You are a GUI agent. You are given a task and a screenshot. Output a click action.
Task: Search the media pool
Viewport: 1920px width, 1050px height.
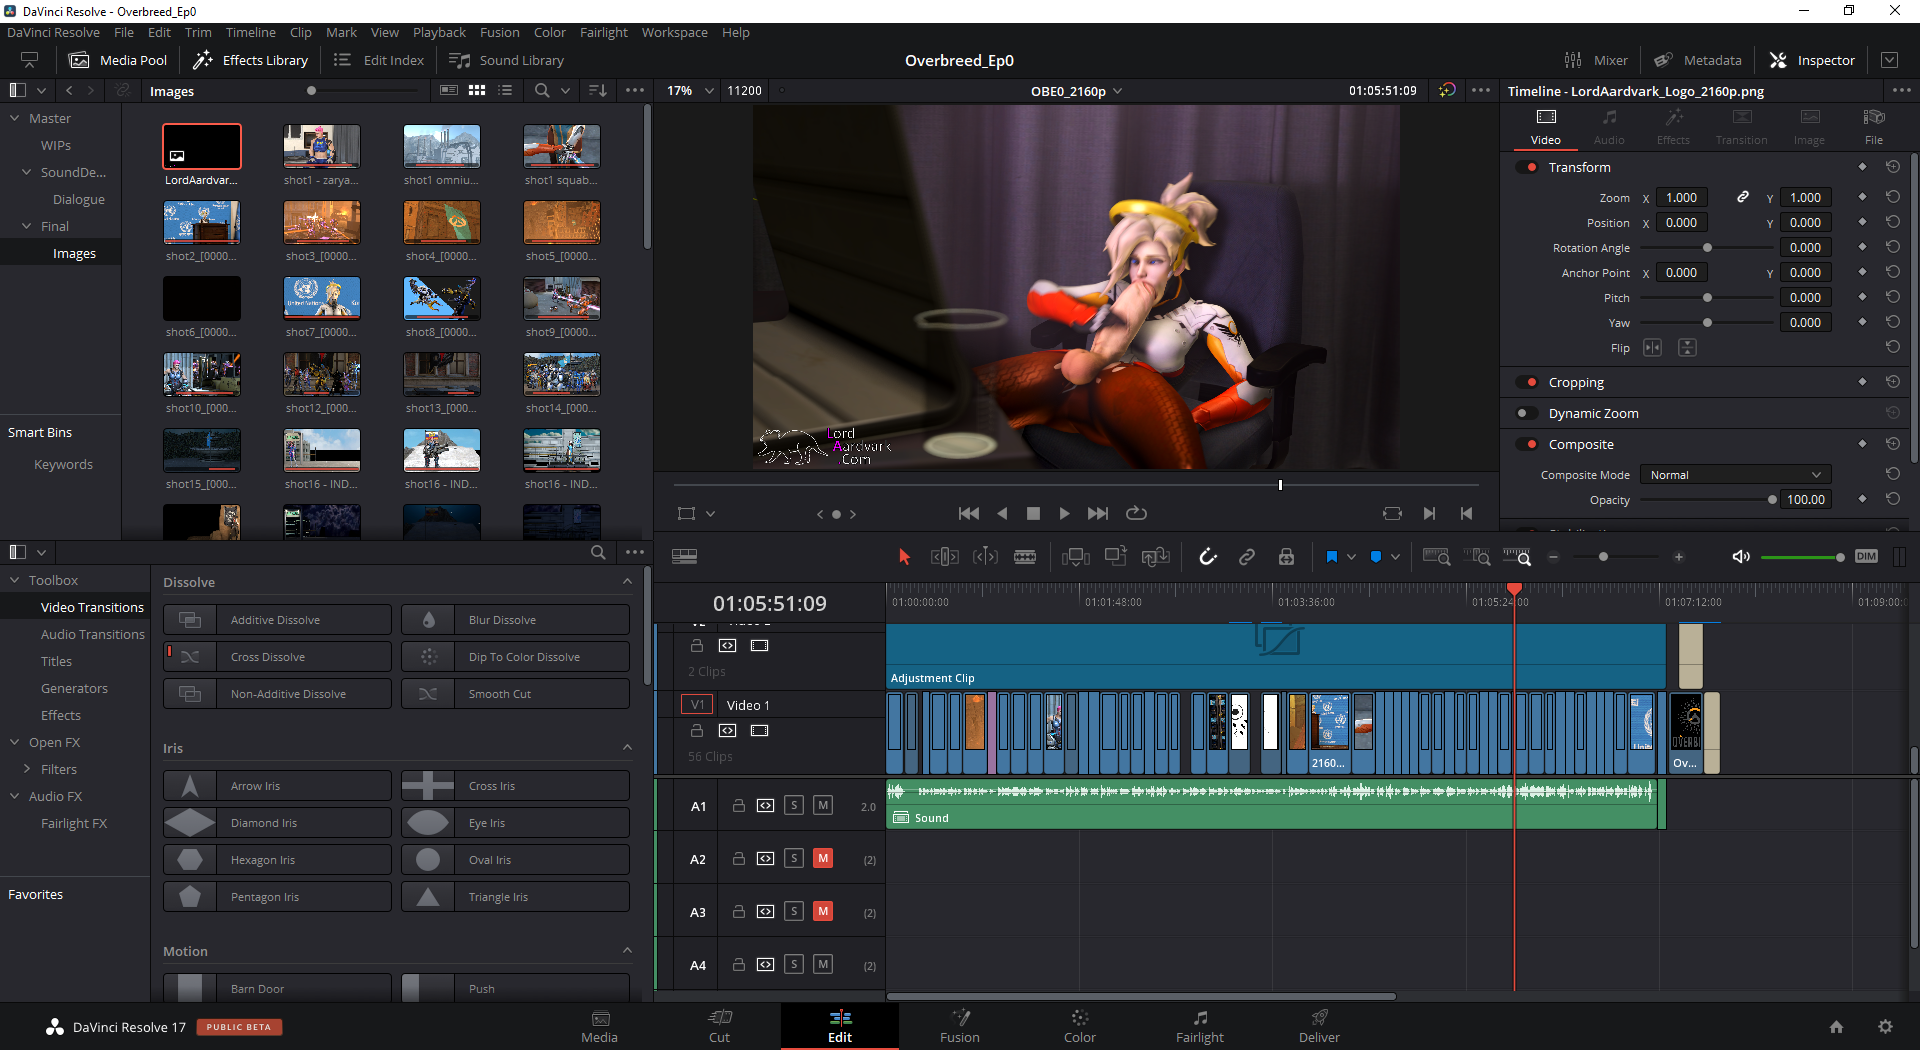[x=541, y=90]
